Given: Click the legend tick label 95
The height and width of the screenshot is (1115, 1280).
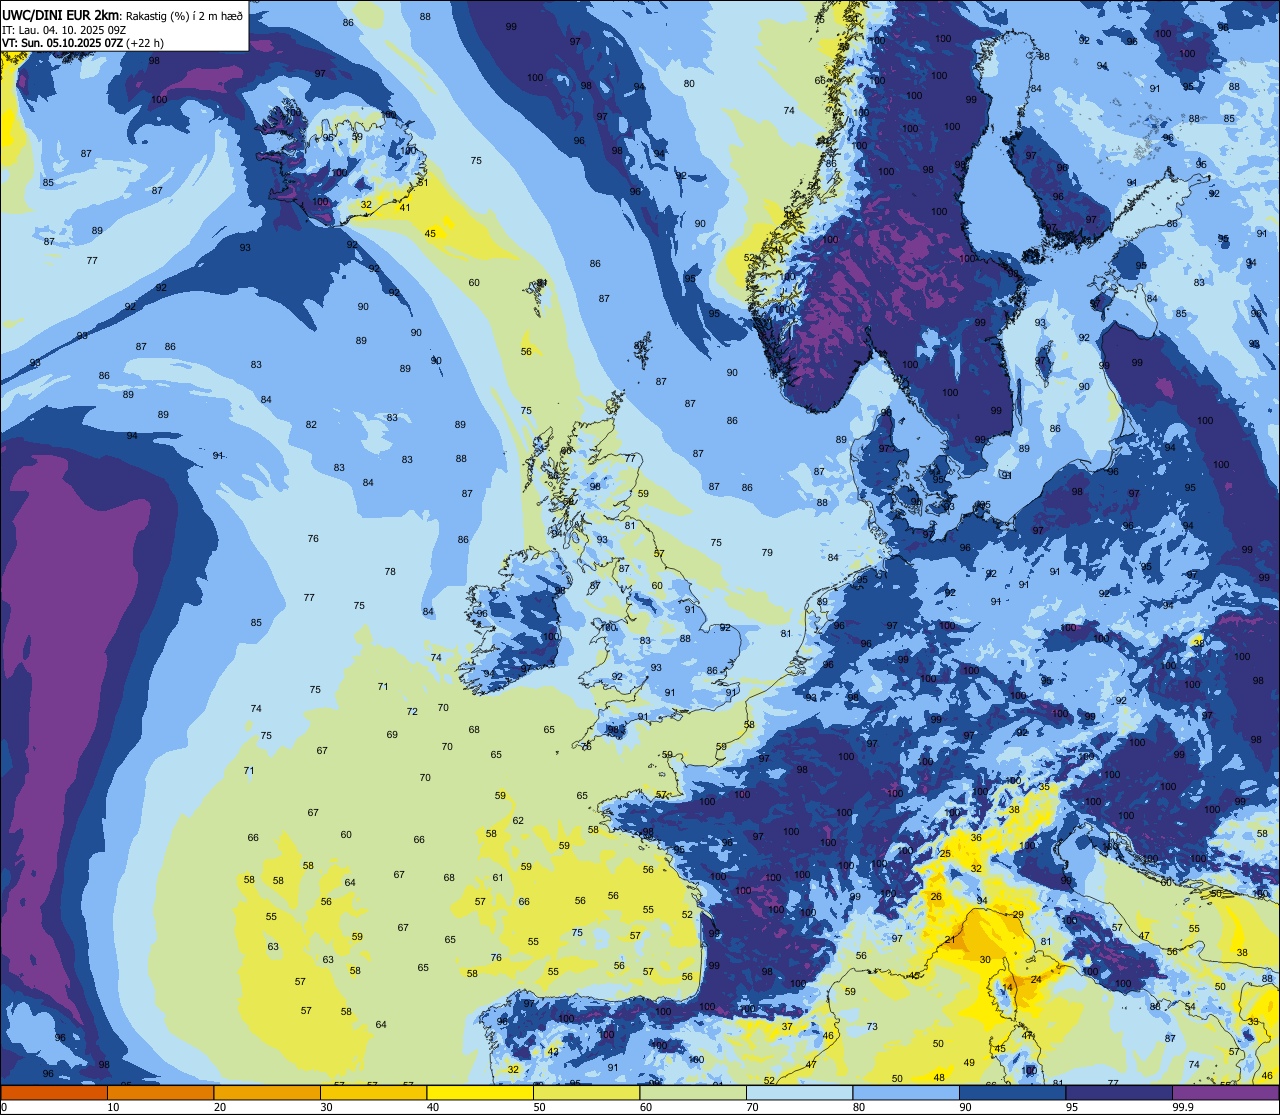Looking at the screenshot, I should click(1072, 1107).
